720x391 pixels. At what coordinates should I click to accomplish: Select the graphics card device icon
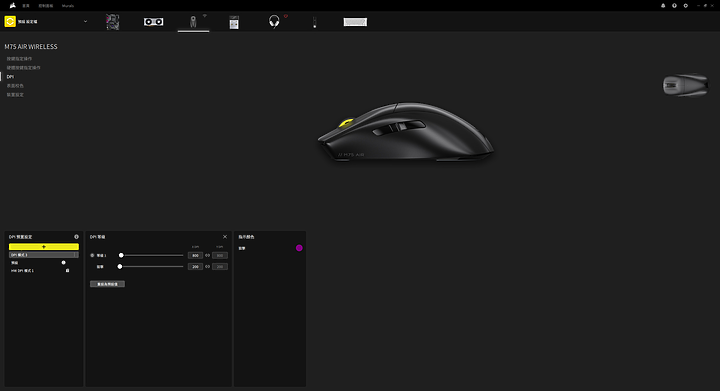click(x=153, y=22)
